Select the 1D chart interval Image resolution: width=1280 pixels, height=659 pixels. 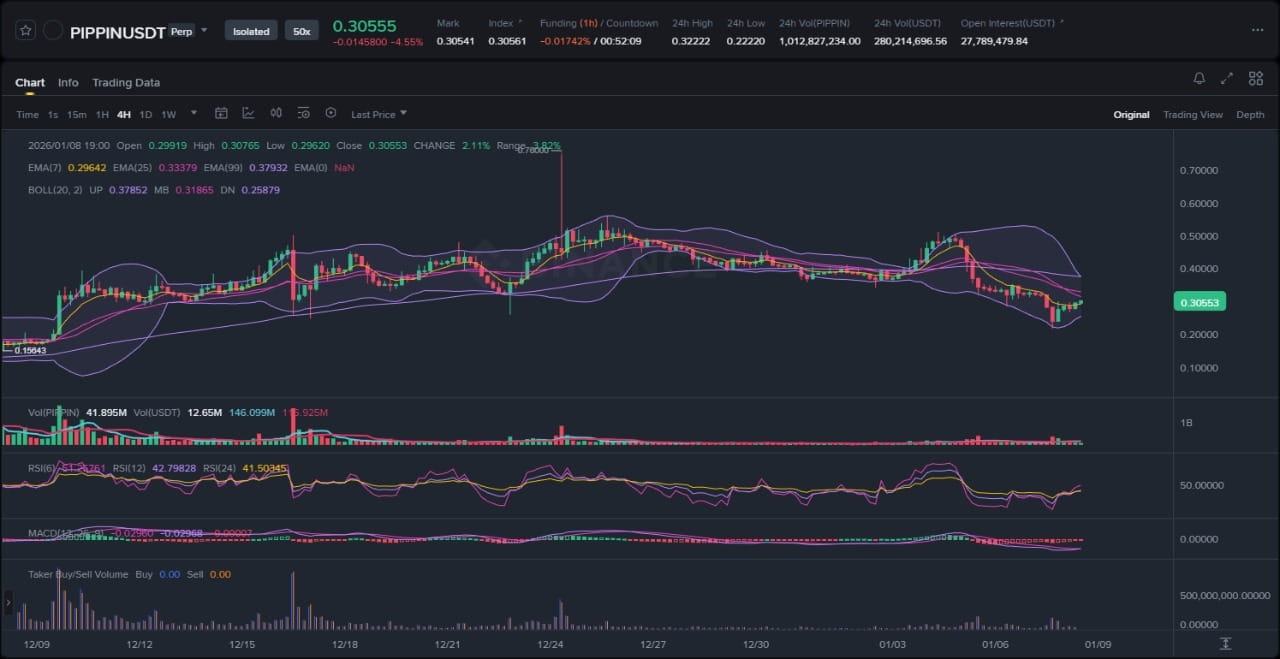146,115
